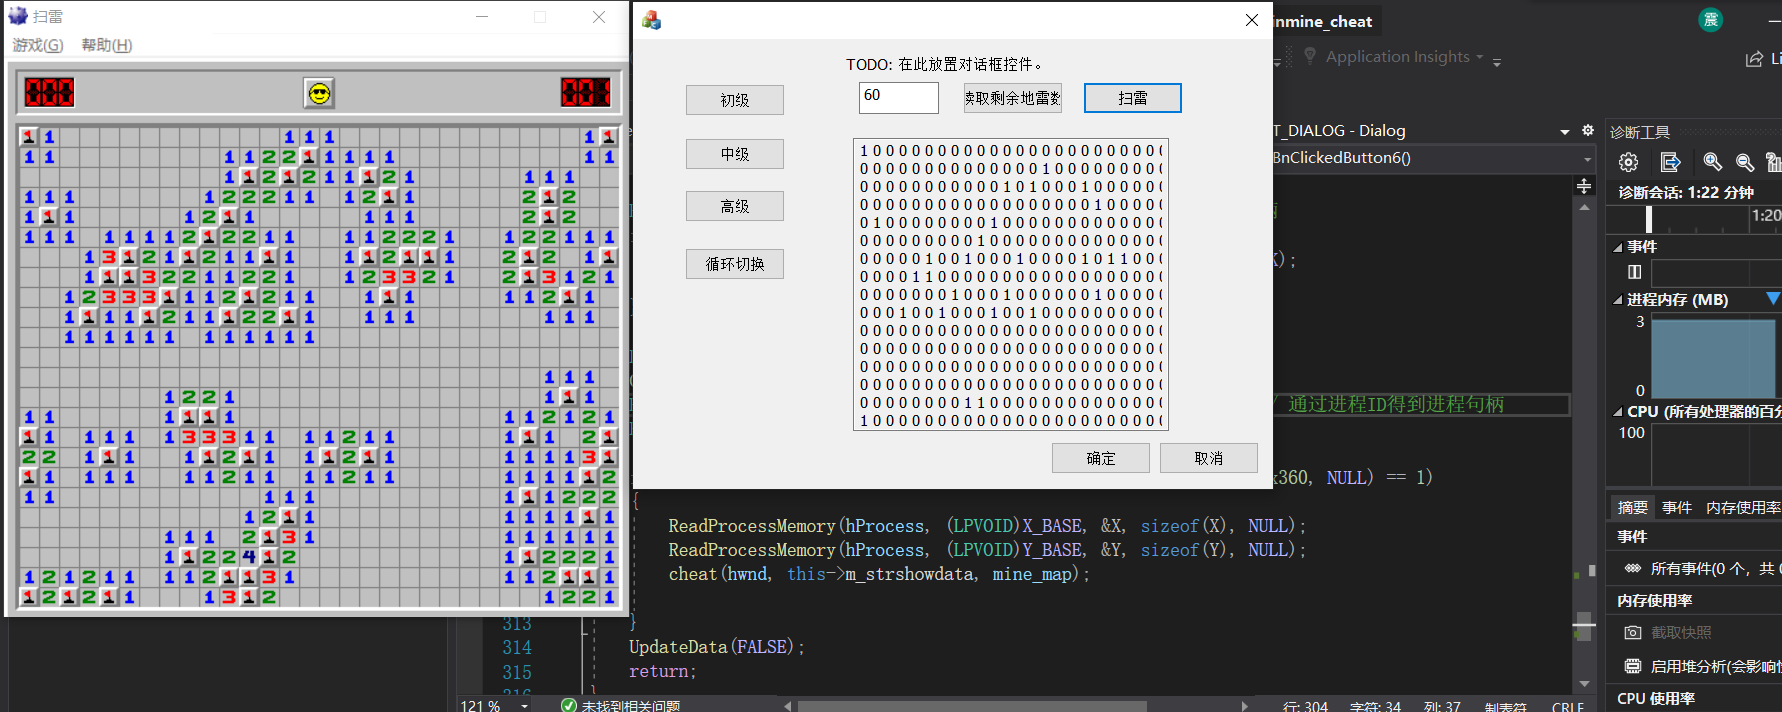Click the diagnostic session export icon
Screen dimensions: 1782x712
(1670, 162)
